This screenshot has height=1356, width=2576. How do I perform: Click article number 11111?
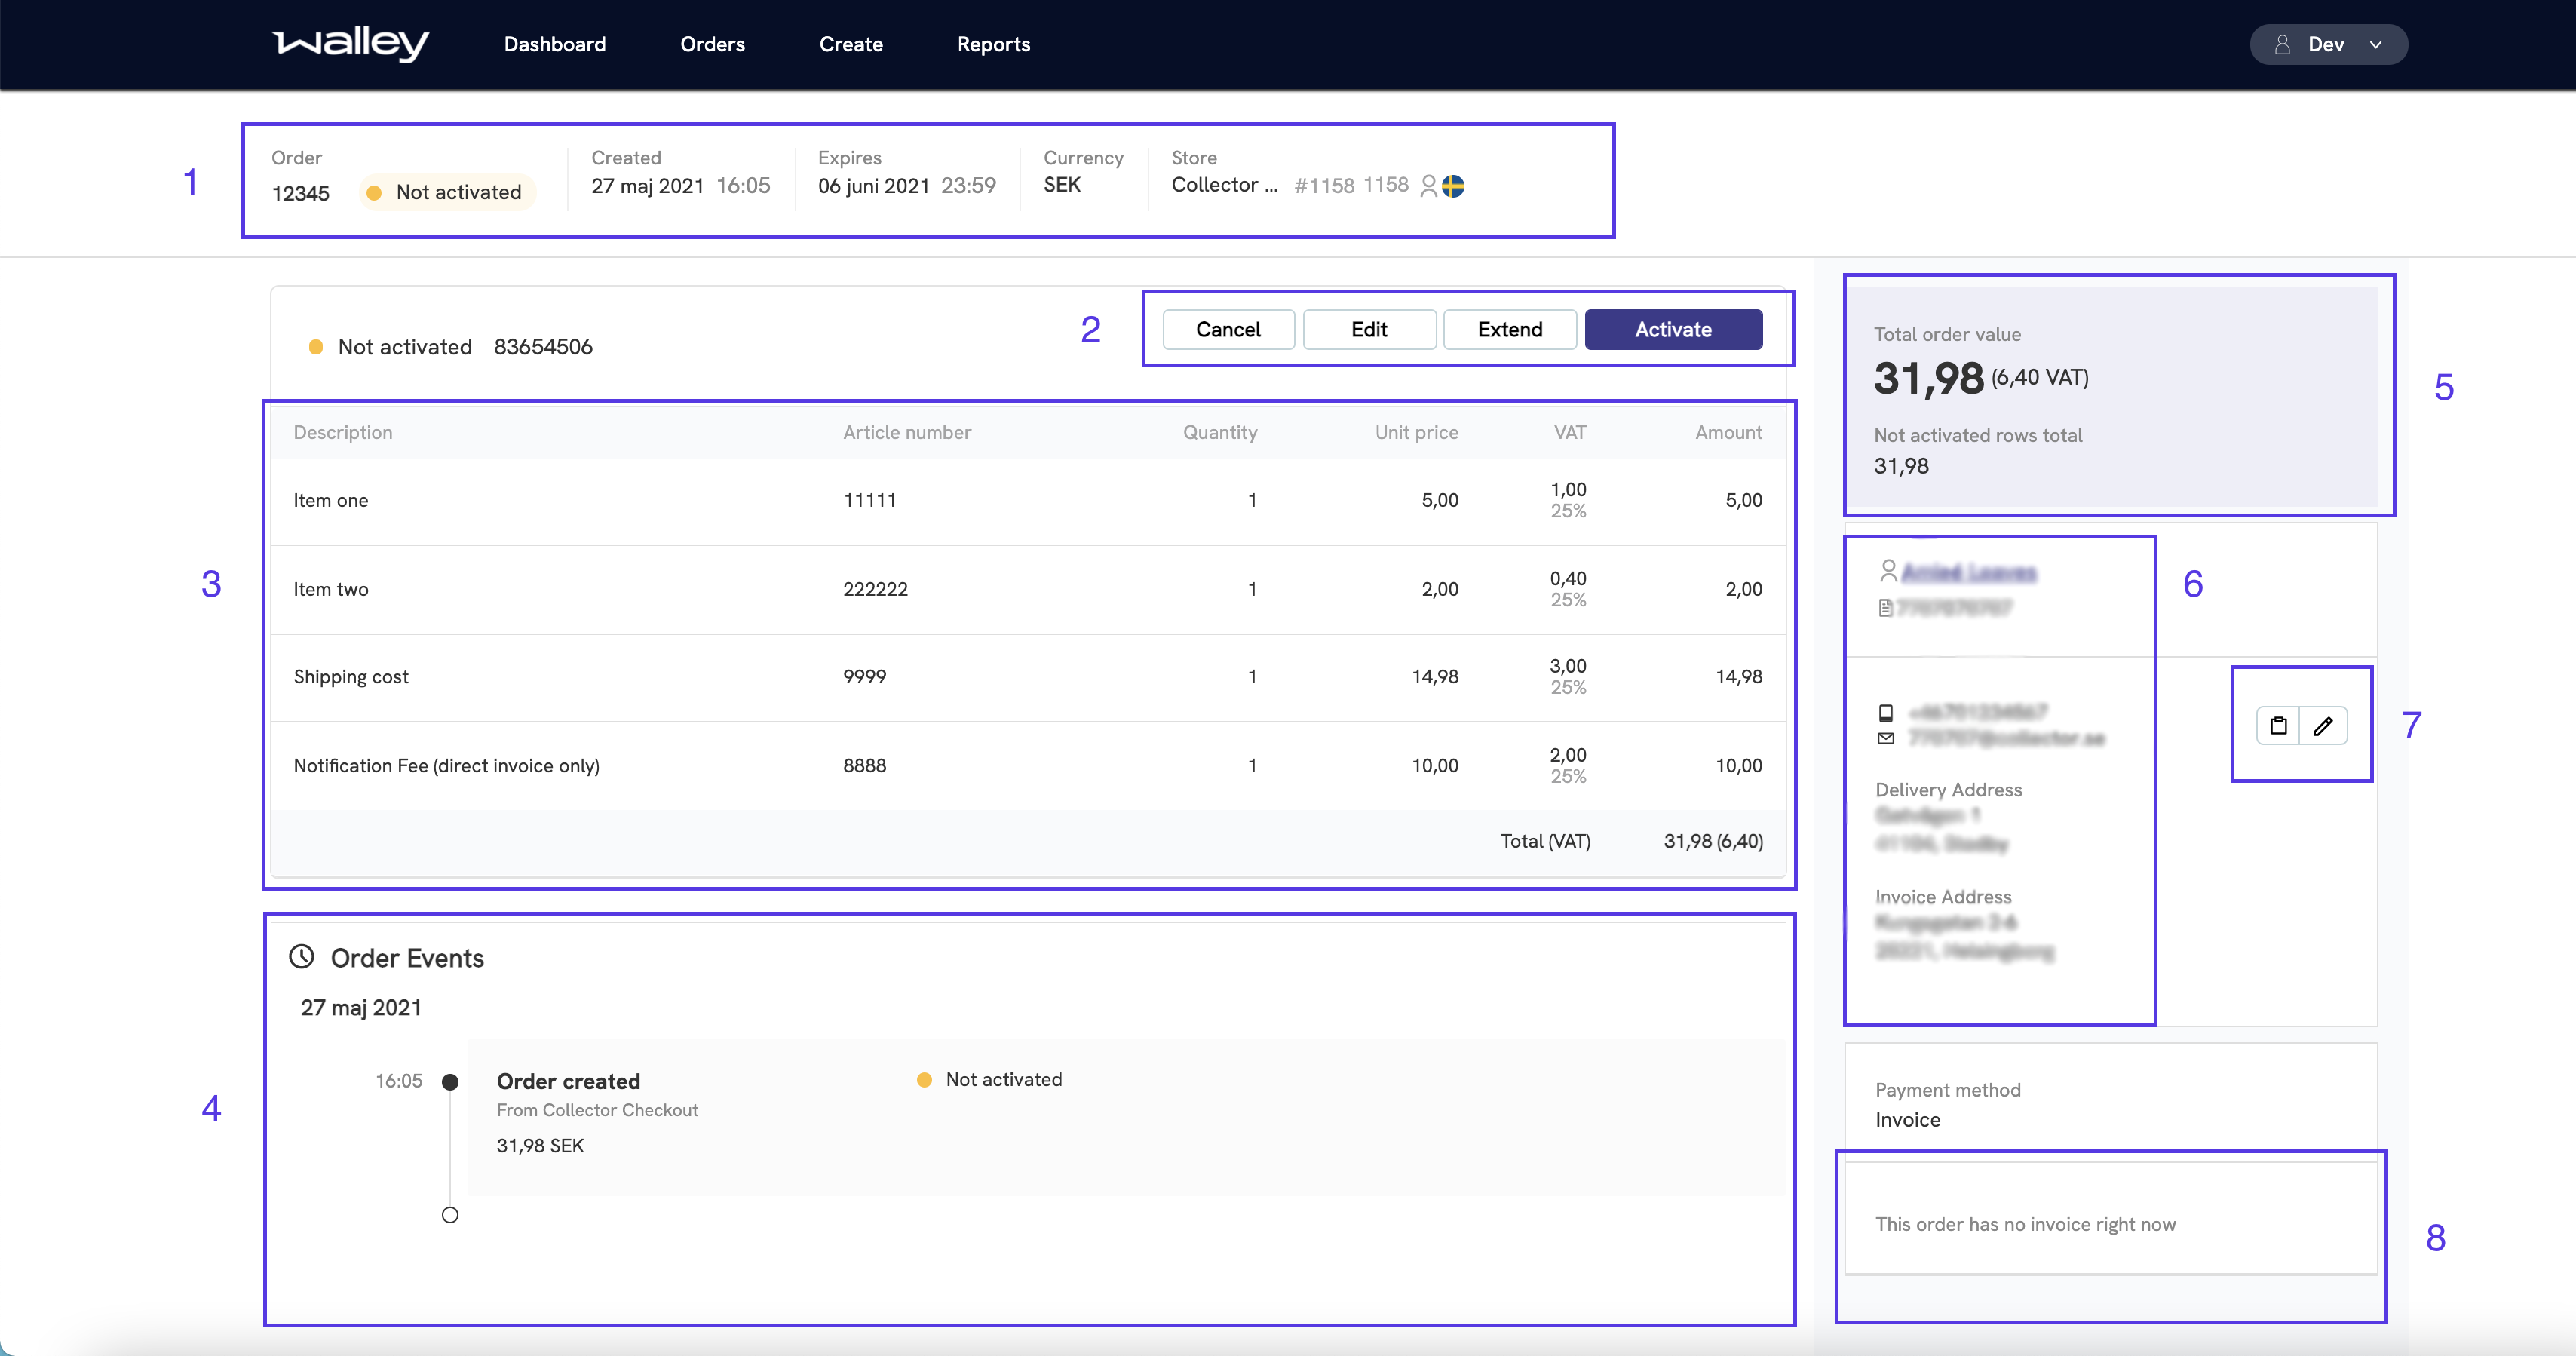869,500
